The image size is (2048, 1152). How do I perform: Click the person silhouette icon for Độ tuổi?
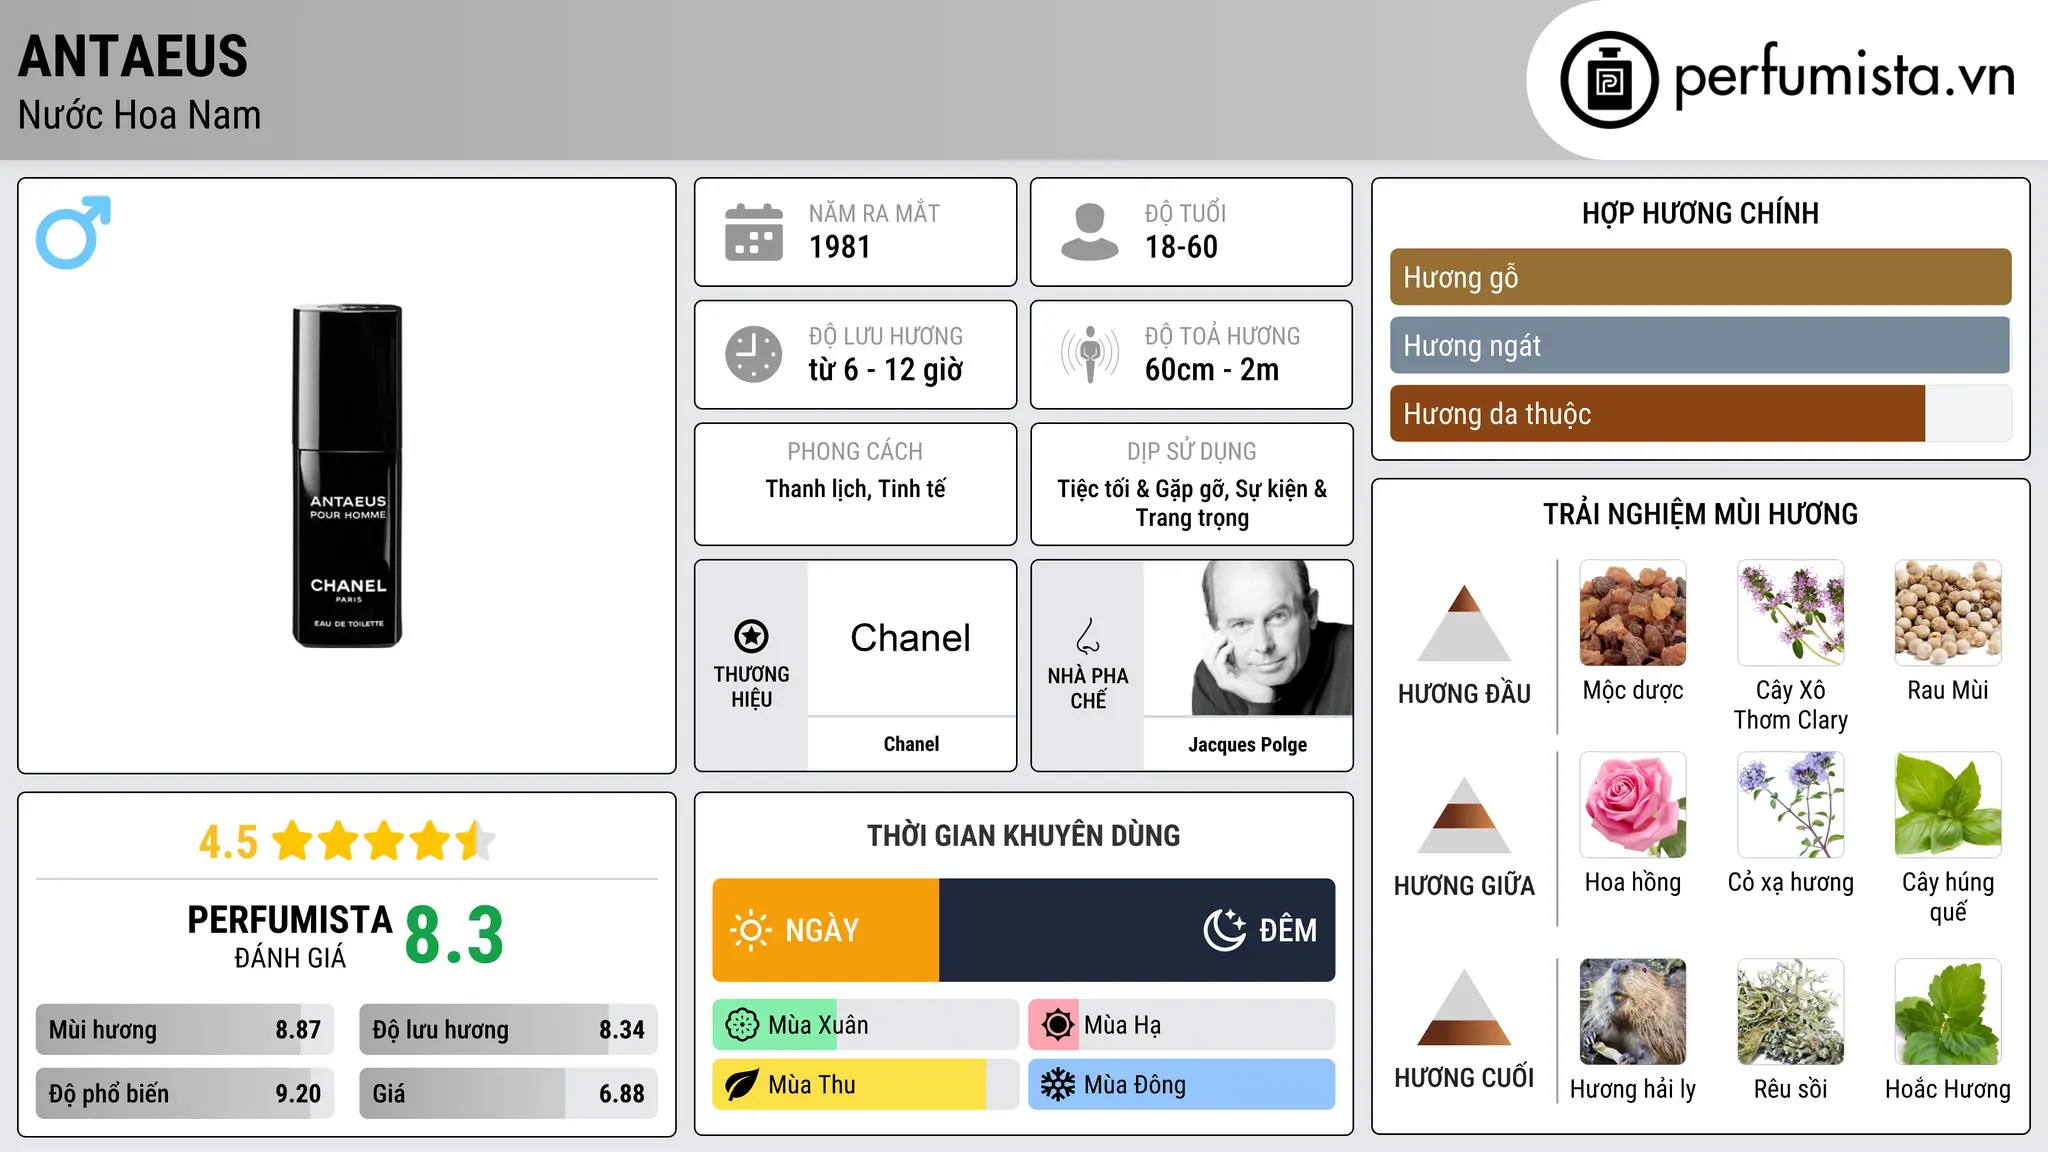(1089, 232)
